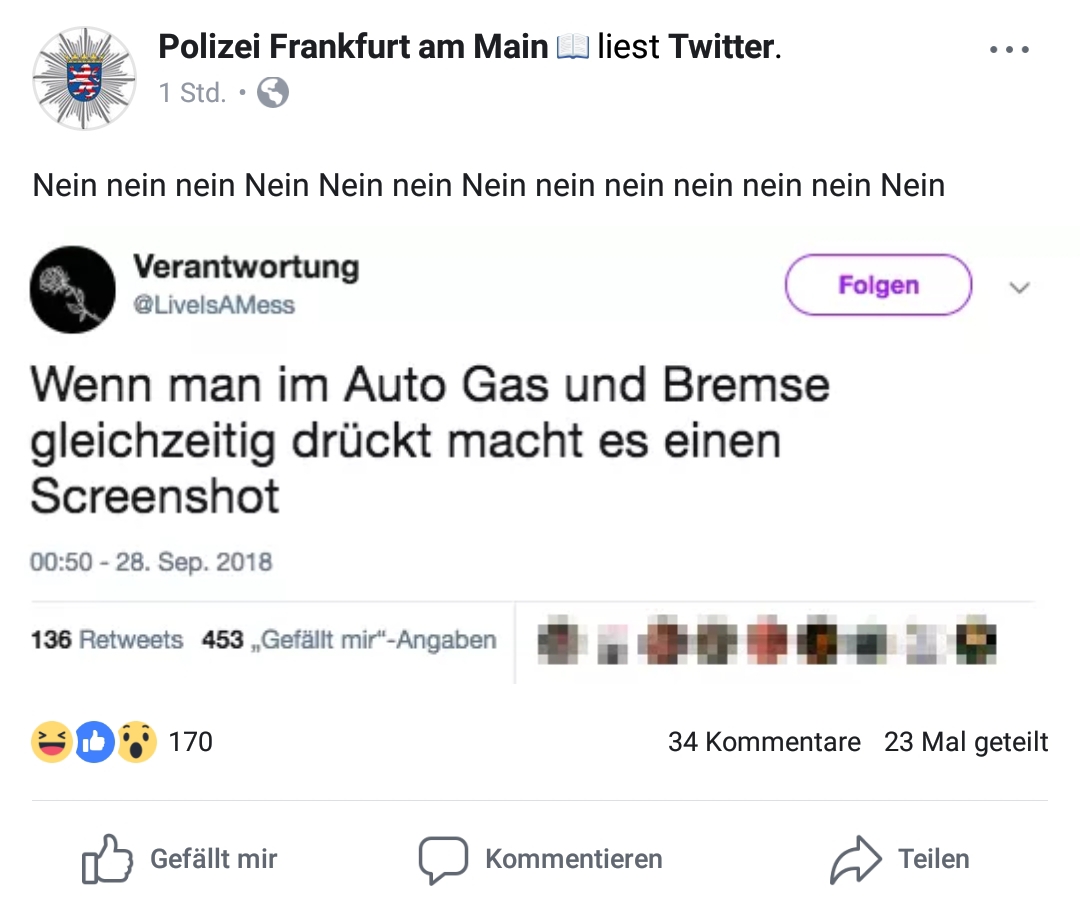Click the 1 Std. post timestamp
This screenshot has height=906, width=1080.
[x=192, y=93]
